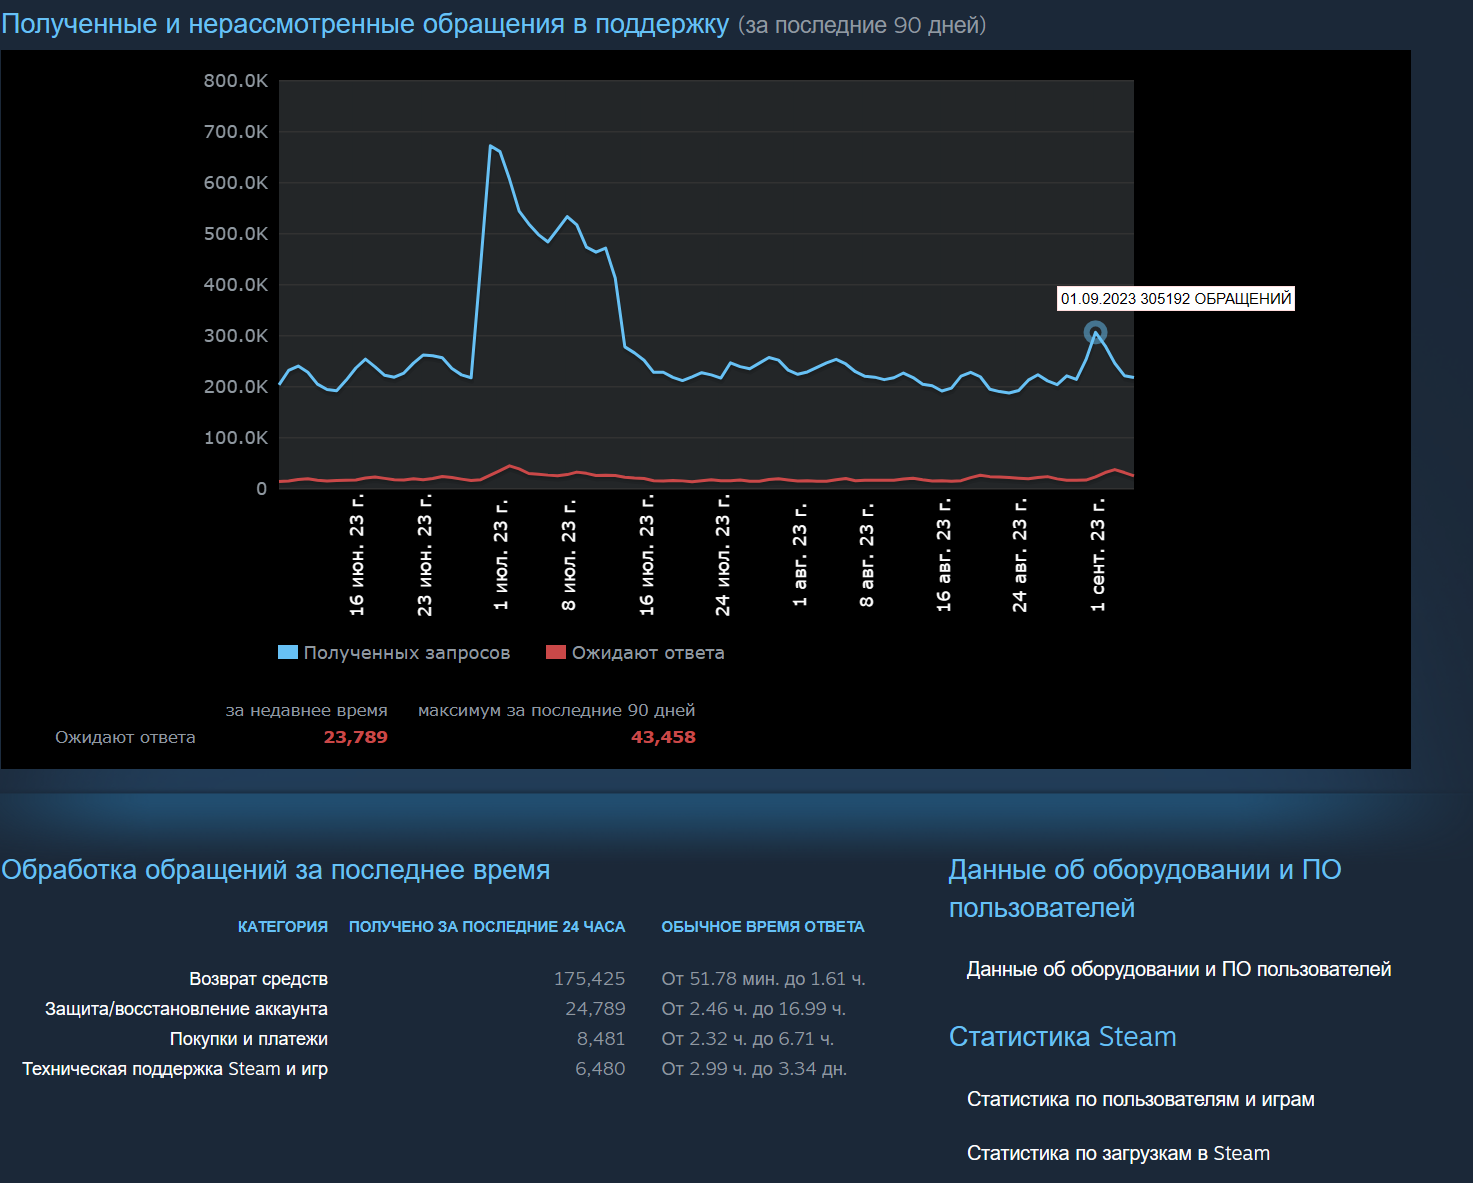Screen dimensions: 1473x1183
Task: Click the value '6,480'
Action: [x=601, y=1069]
